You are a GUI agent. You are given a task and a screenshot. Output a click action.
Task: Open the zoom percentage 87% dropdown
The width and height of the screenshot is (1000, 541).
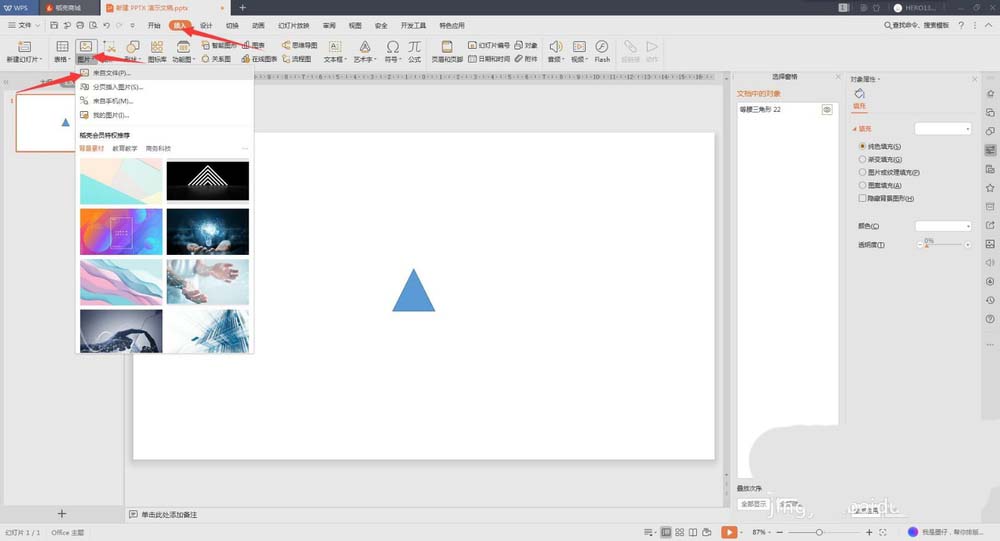pyautogui.click(x=761, y=532)
